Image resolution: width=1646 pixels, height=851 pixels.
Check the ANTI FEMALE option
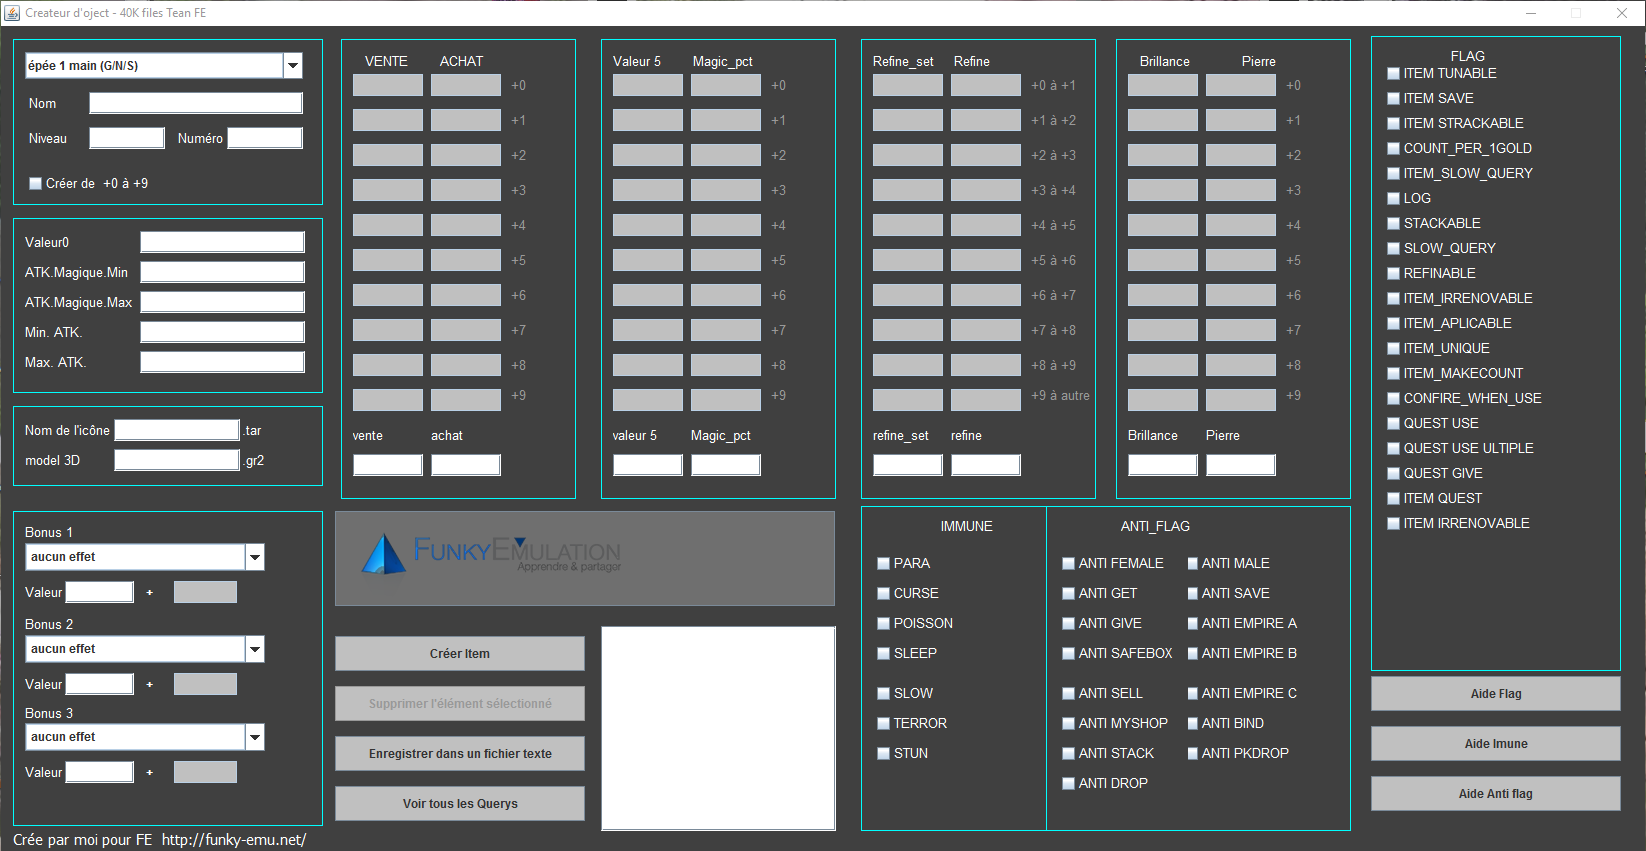(1068, 563)
